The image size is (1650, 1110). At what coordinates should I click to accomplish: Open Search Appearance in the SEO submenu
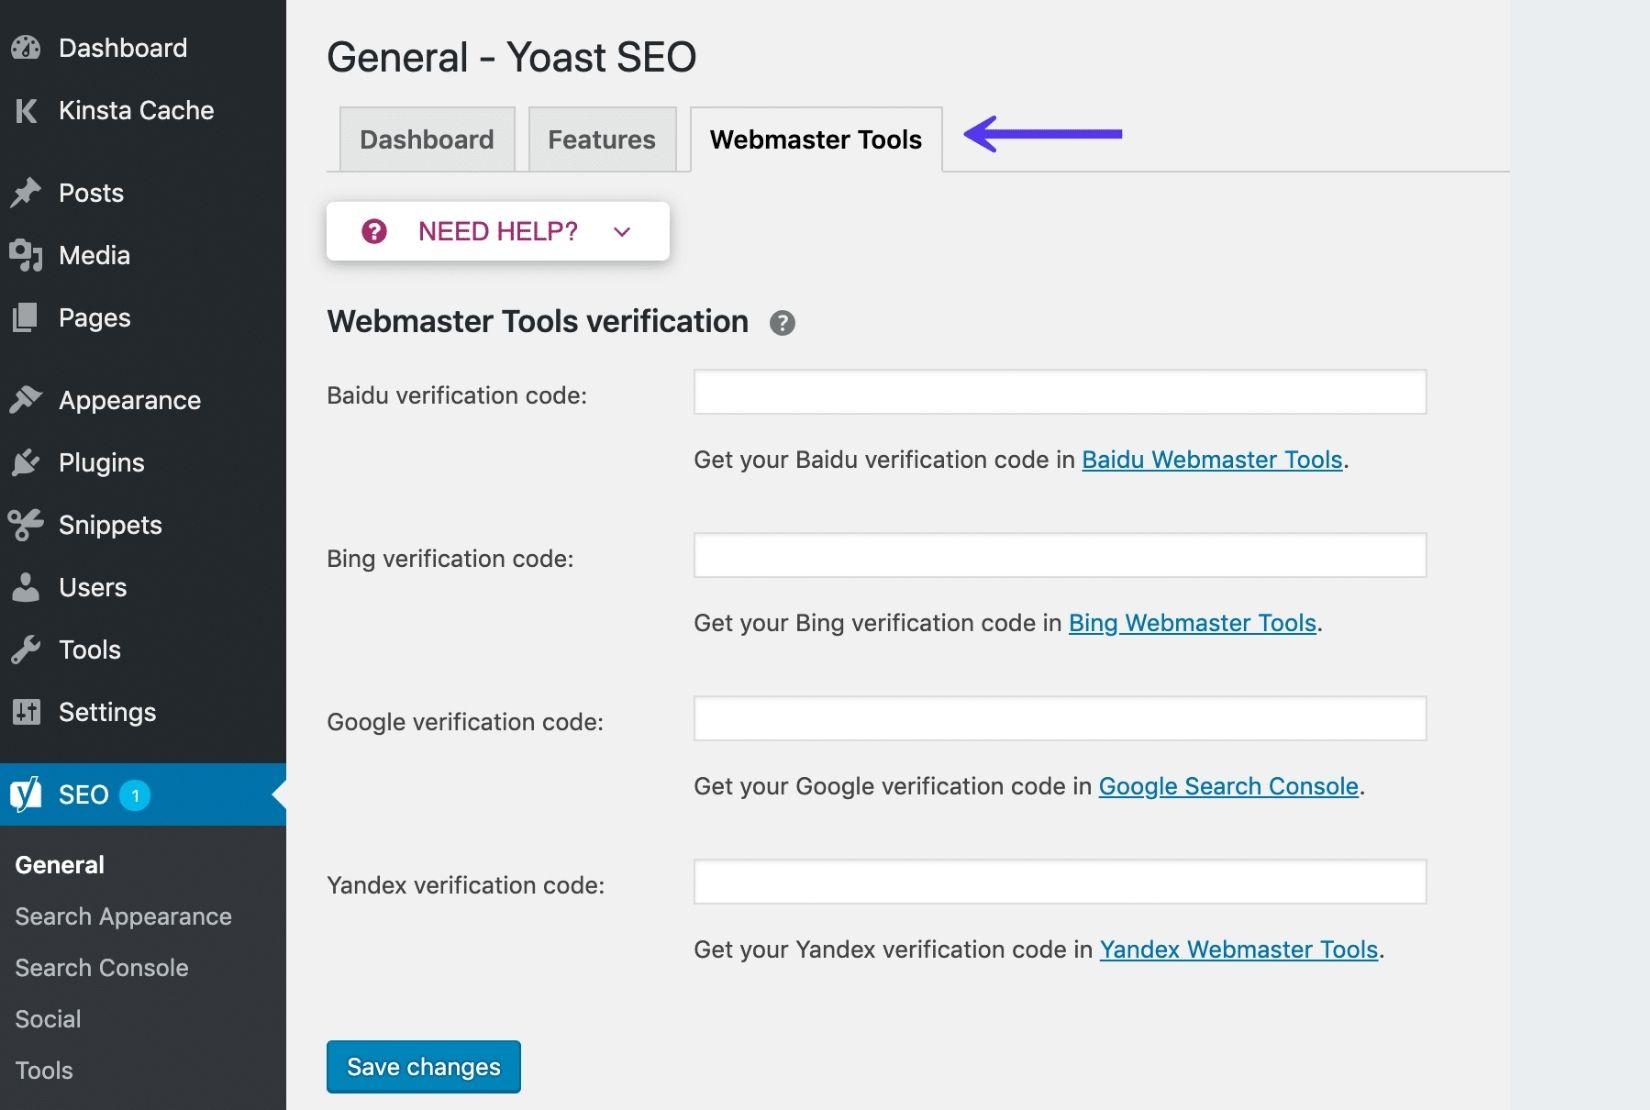click(123, 916)
